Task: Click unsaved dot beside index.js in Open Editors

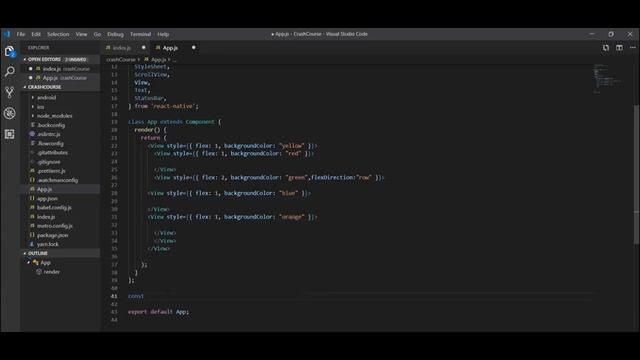Action: [x=31, y=69]
